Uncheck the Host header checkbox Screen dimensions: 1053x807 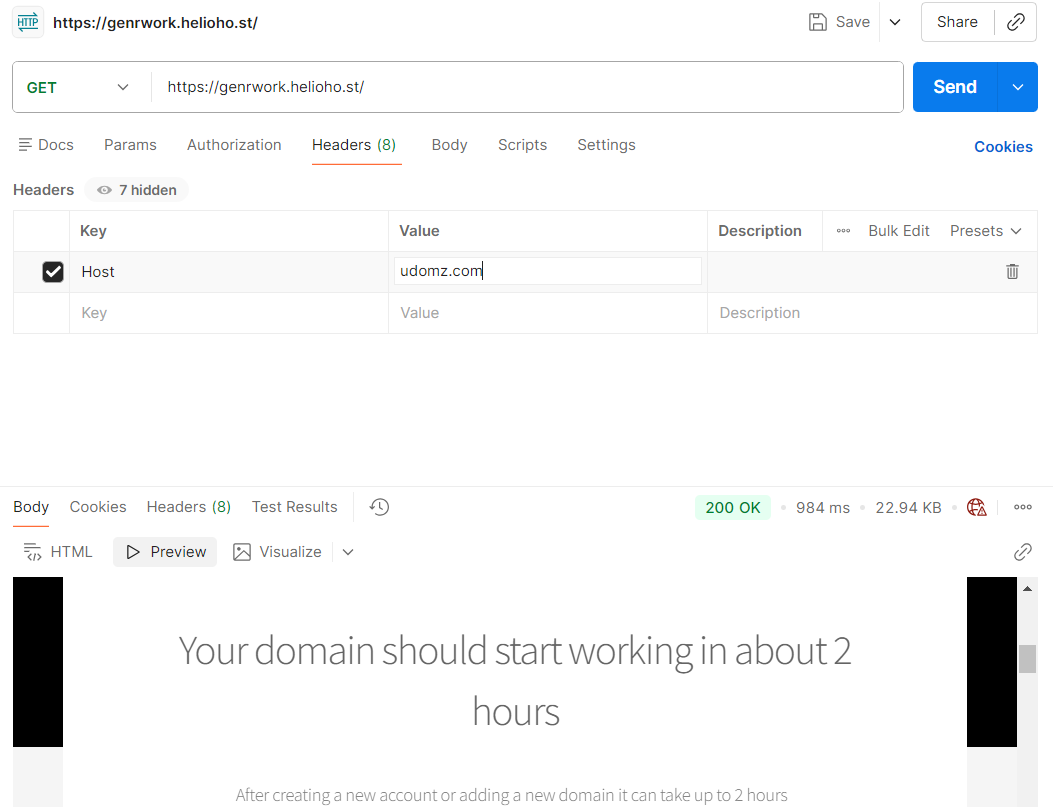tap(53, 272)
